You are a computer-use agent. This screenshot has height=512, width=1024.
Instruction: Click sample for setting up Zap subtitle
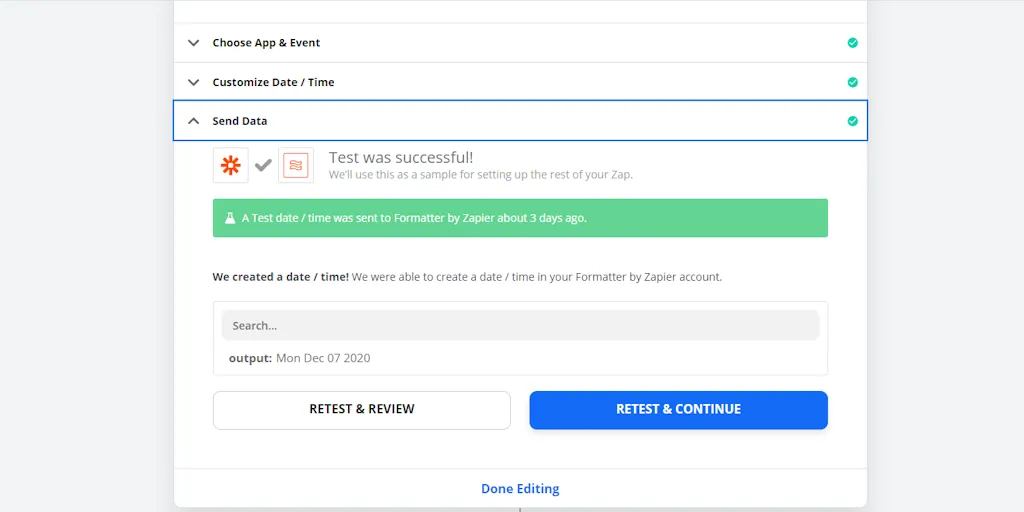click(x=481, y=175)
